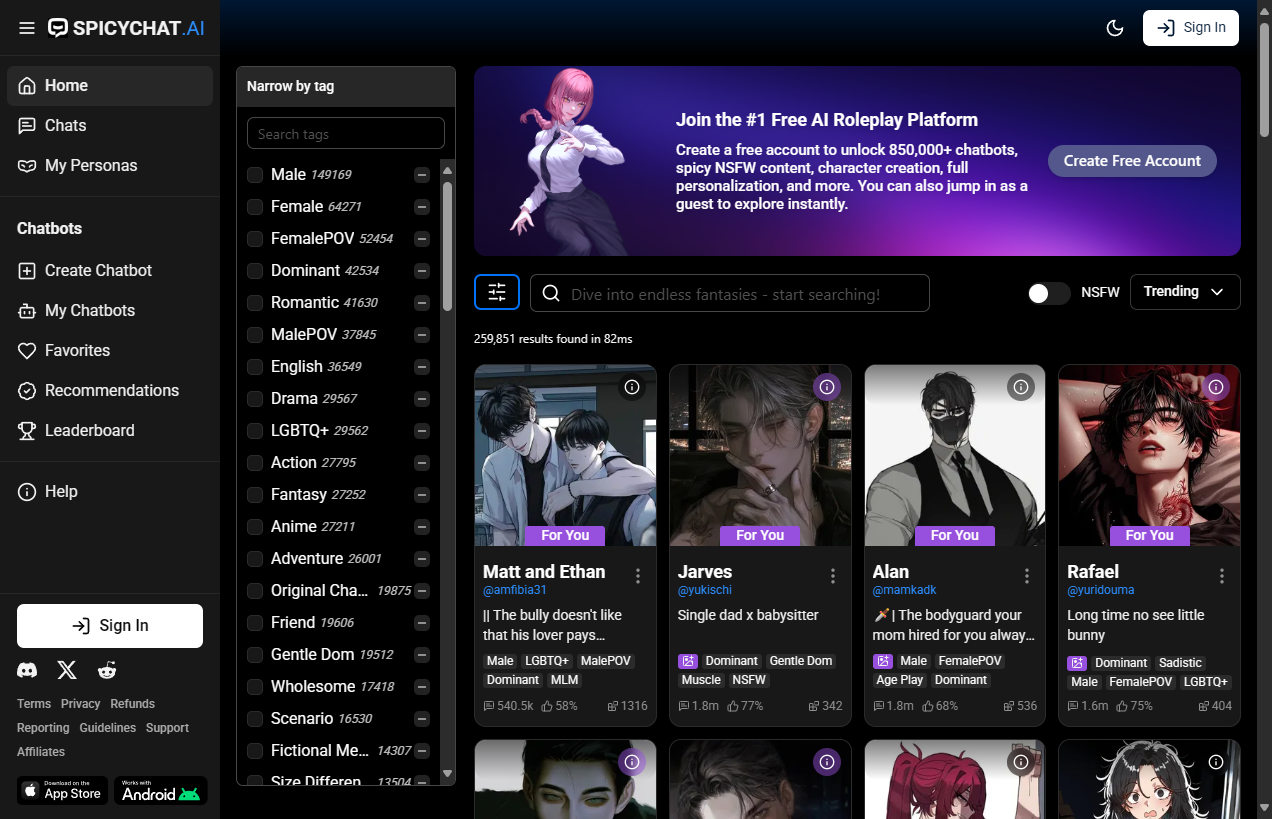This screenshot has width=1272, height=819.
Task: Go to Chats in the sidebar
Action: click(65, 125)
